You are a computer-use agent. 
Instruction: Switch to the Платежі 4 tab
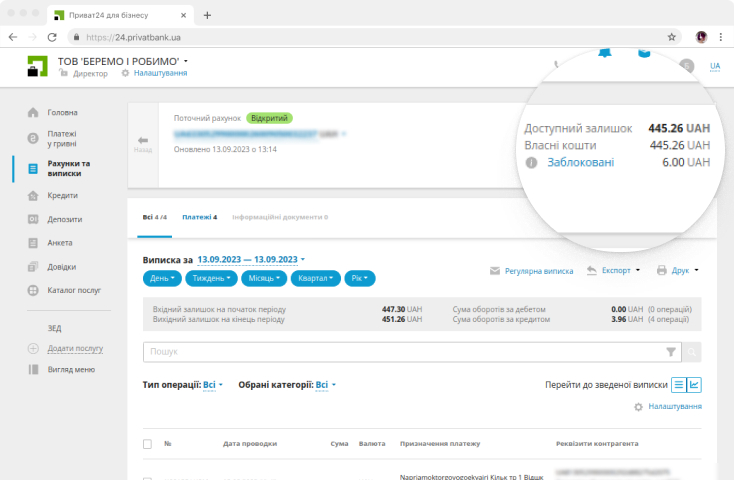pyautogui.click(x=199, y=216)
